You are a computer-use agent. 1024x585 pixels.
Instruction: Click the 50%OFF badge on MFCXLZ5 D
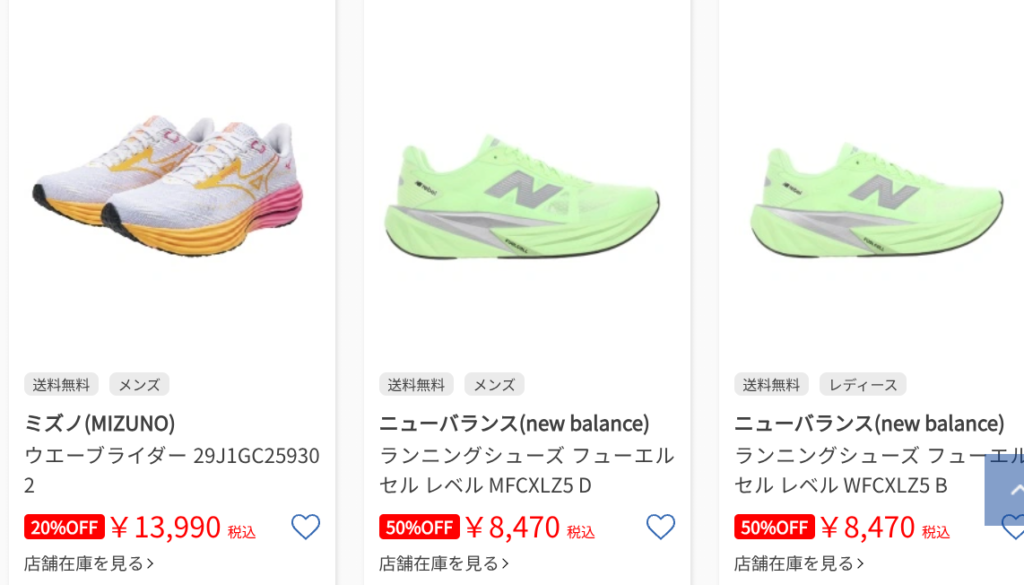(x=419, y=527)
